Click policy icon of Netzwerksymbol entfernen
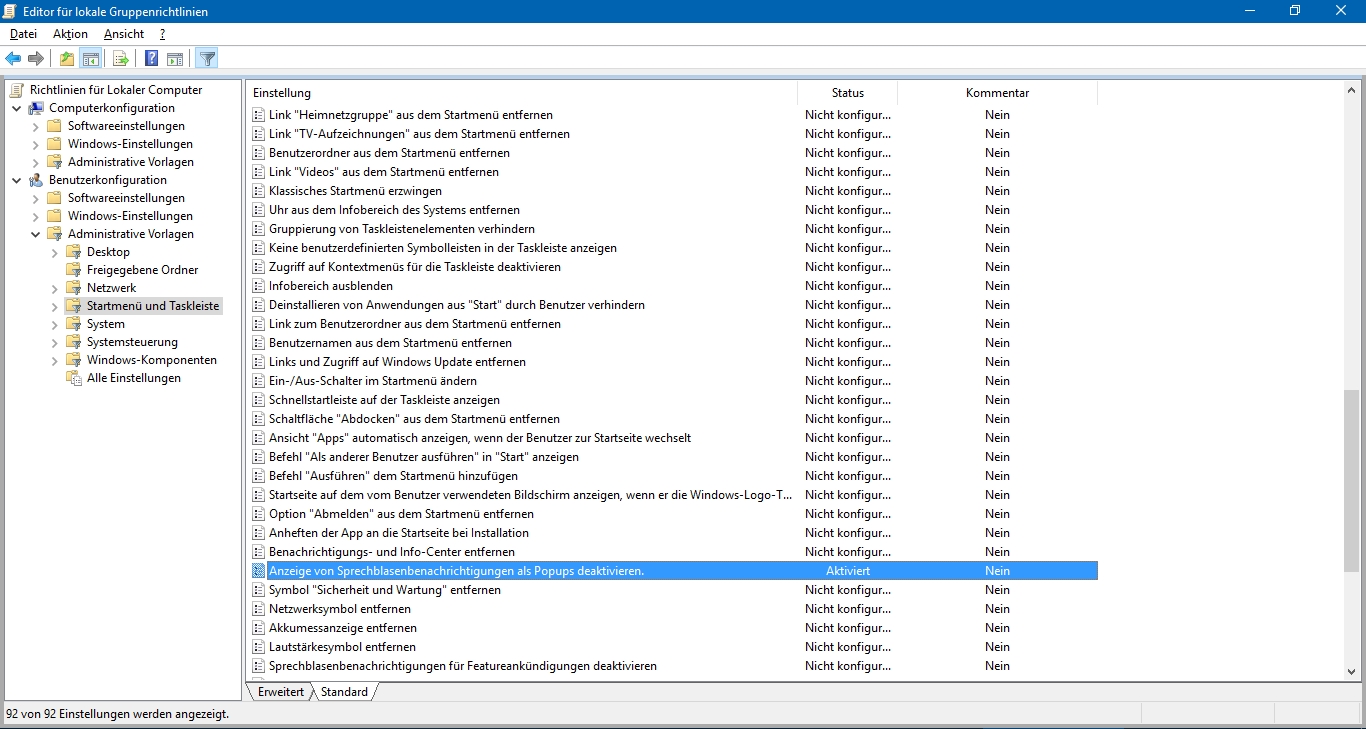 [x=259, y=609]
